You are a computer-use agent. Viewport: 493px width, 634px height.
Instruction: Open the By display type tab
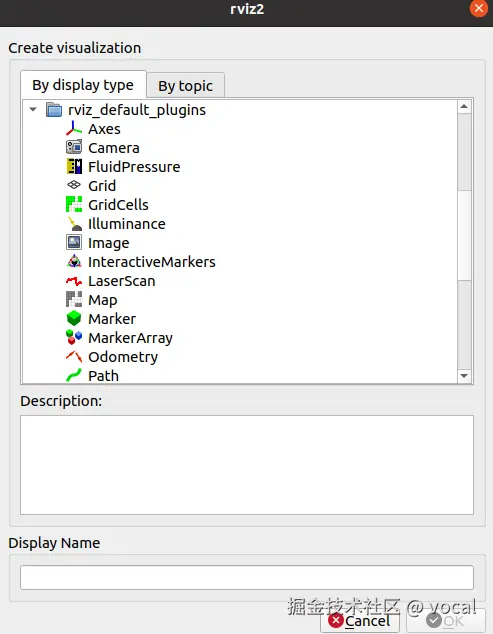click(83, 85)
